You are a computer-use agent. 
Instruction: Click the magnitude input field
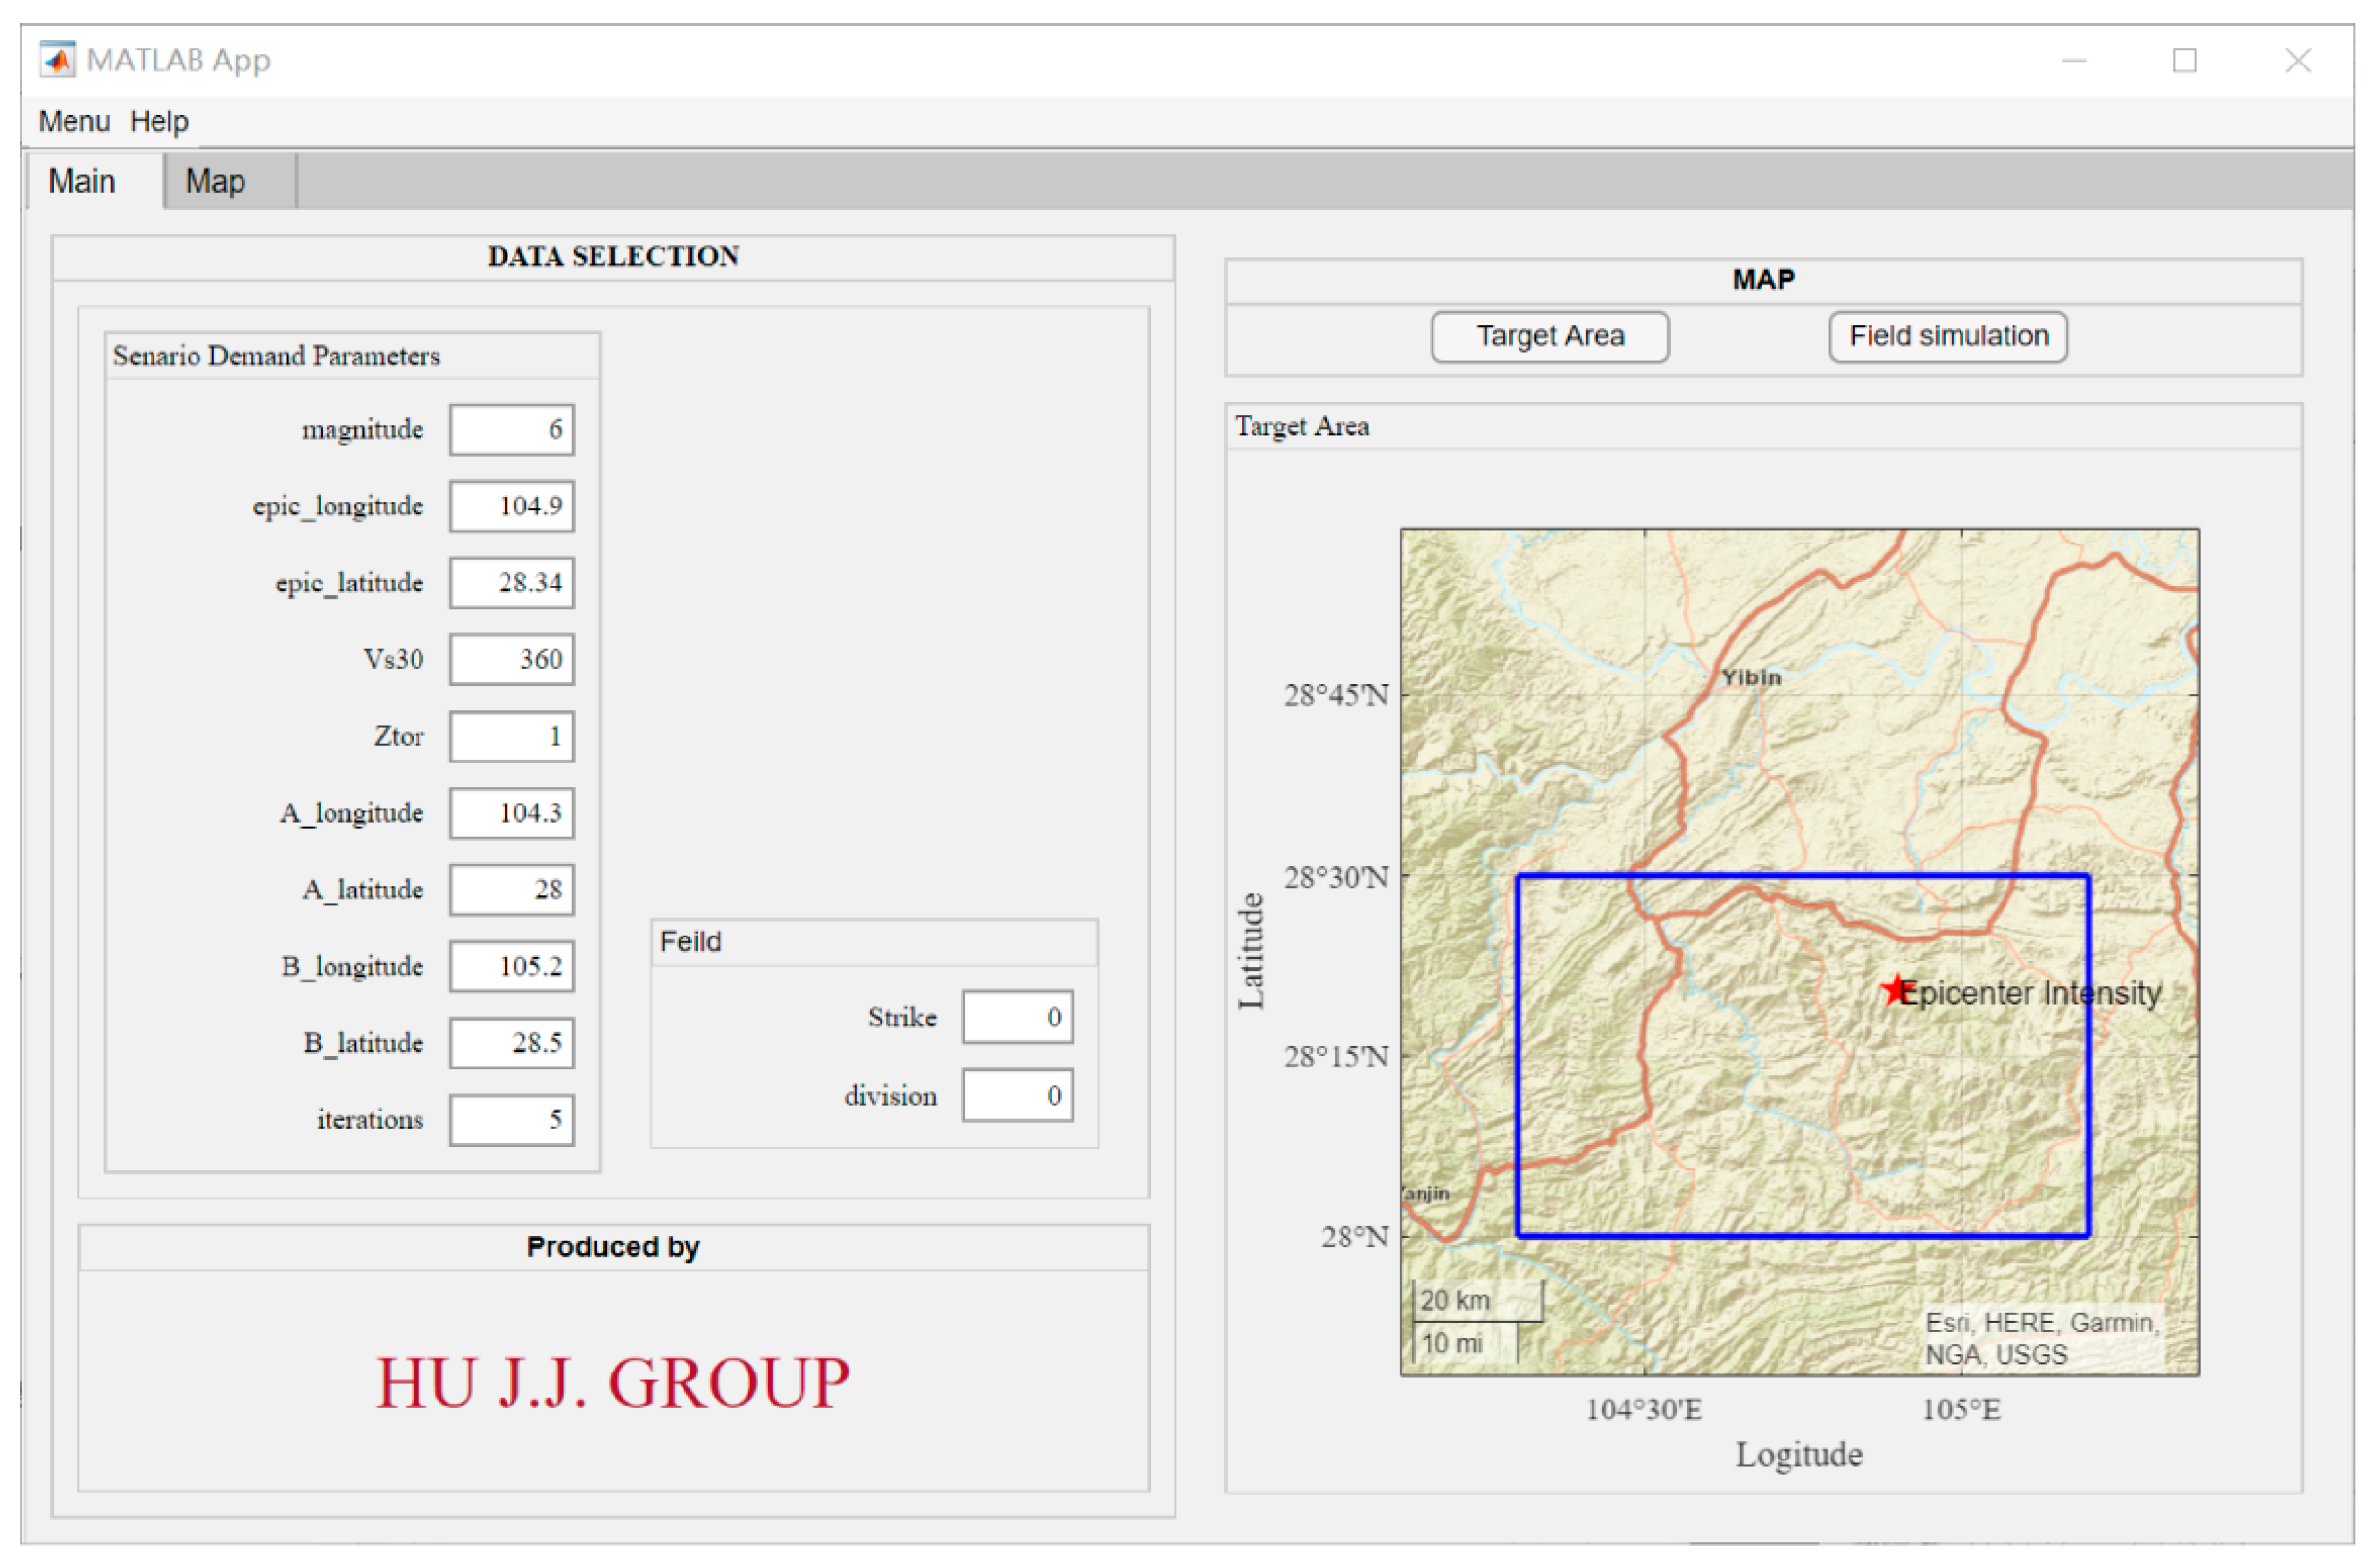click(x=511, y=430)
